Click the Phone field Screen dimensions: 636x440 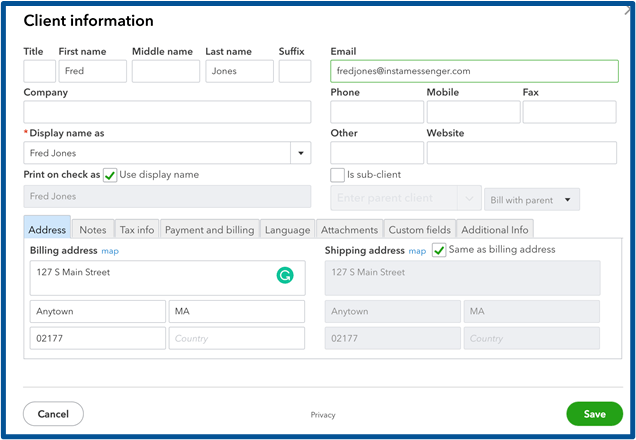pyautogui.click(x=377, y=112)
